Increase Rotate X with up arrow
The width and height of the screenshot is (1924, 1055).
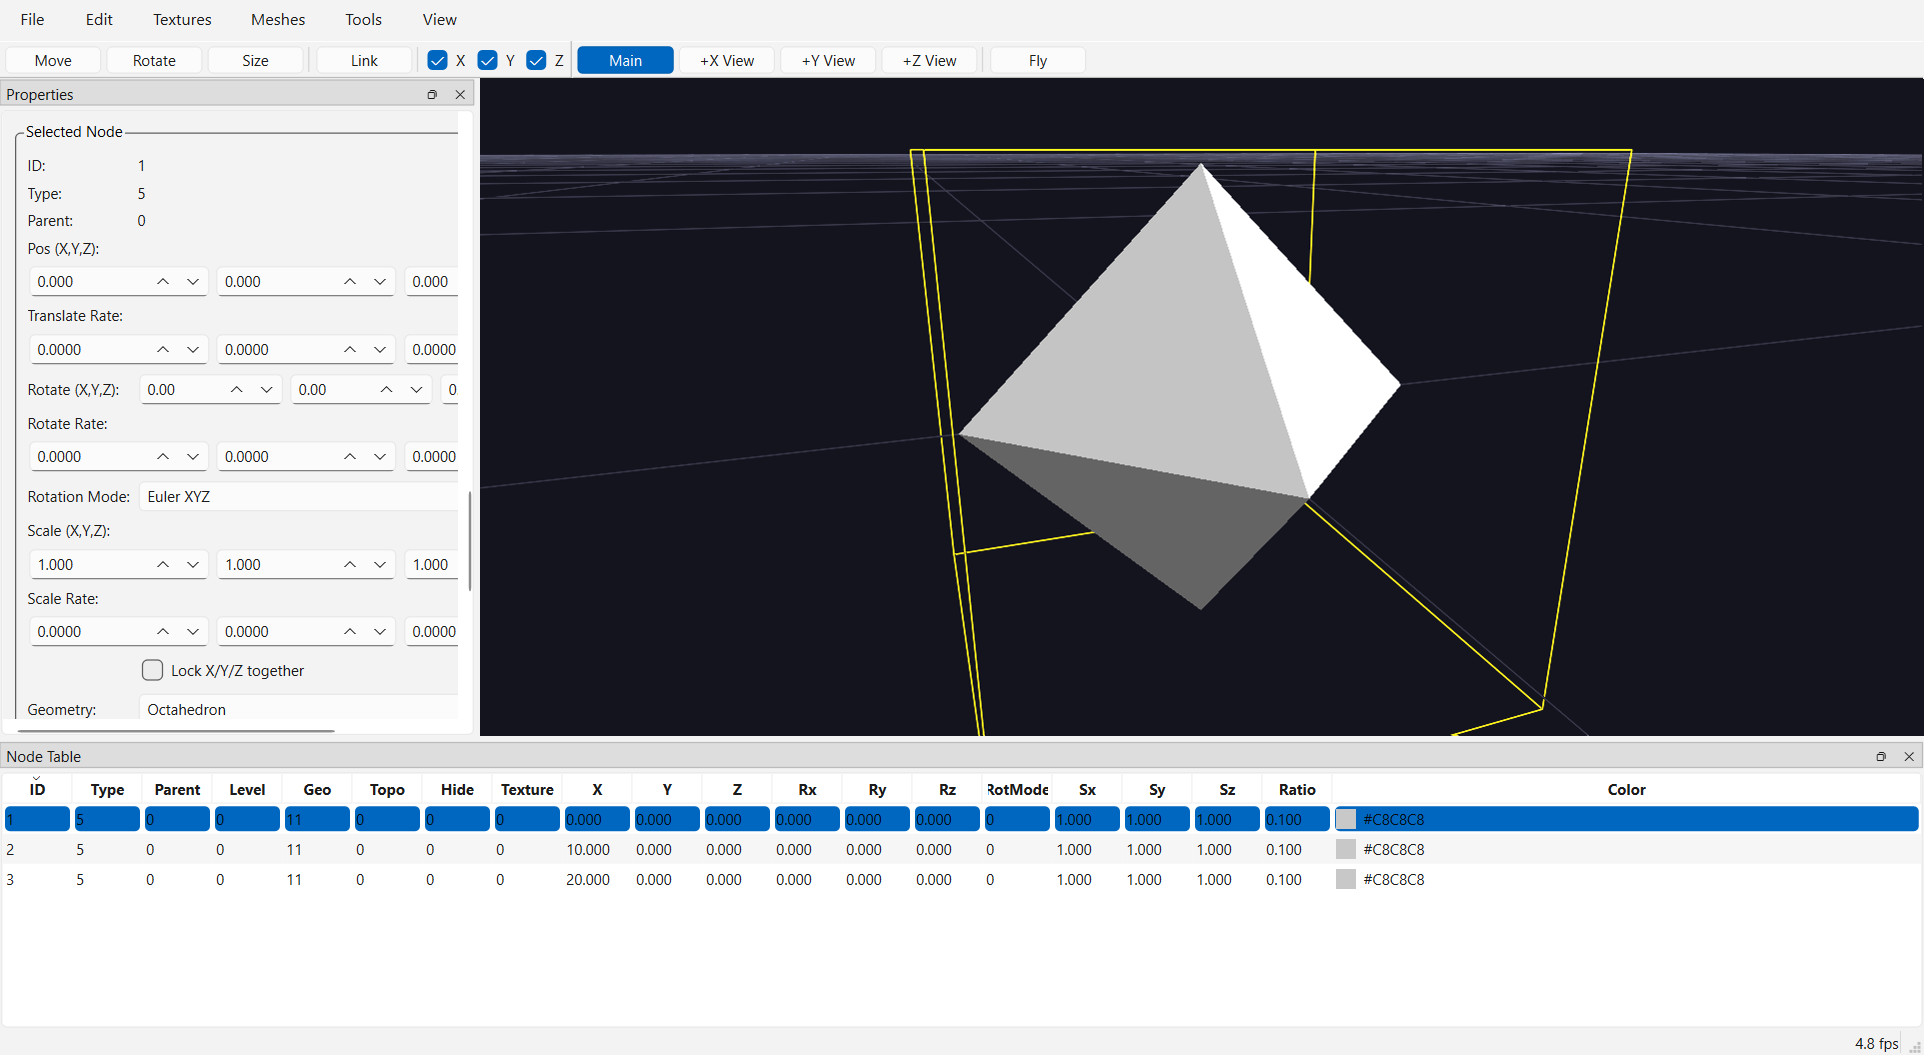(237, 389)
